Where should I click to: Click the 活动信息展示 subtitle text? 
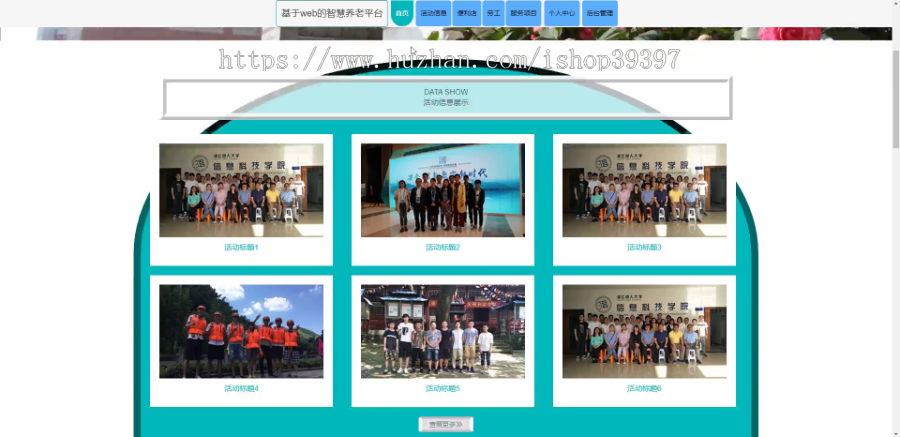[446, 103]
